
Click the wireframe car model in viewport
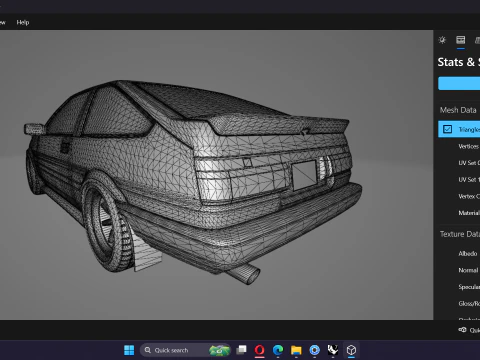pyautogui.click(x=193, y=180)
